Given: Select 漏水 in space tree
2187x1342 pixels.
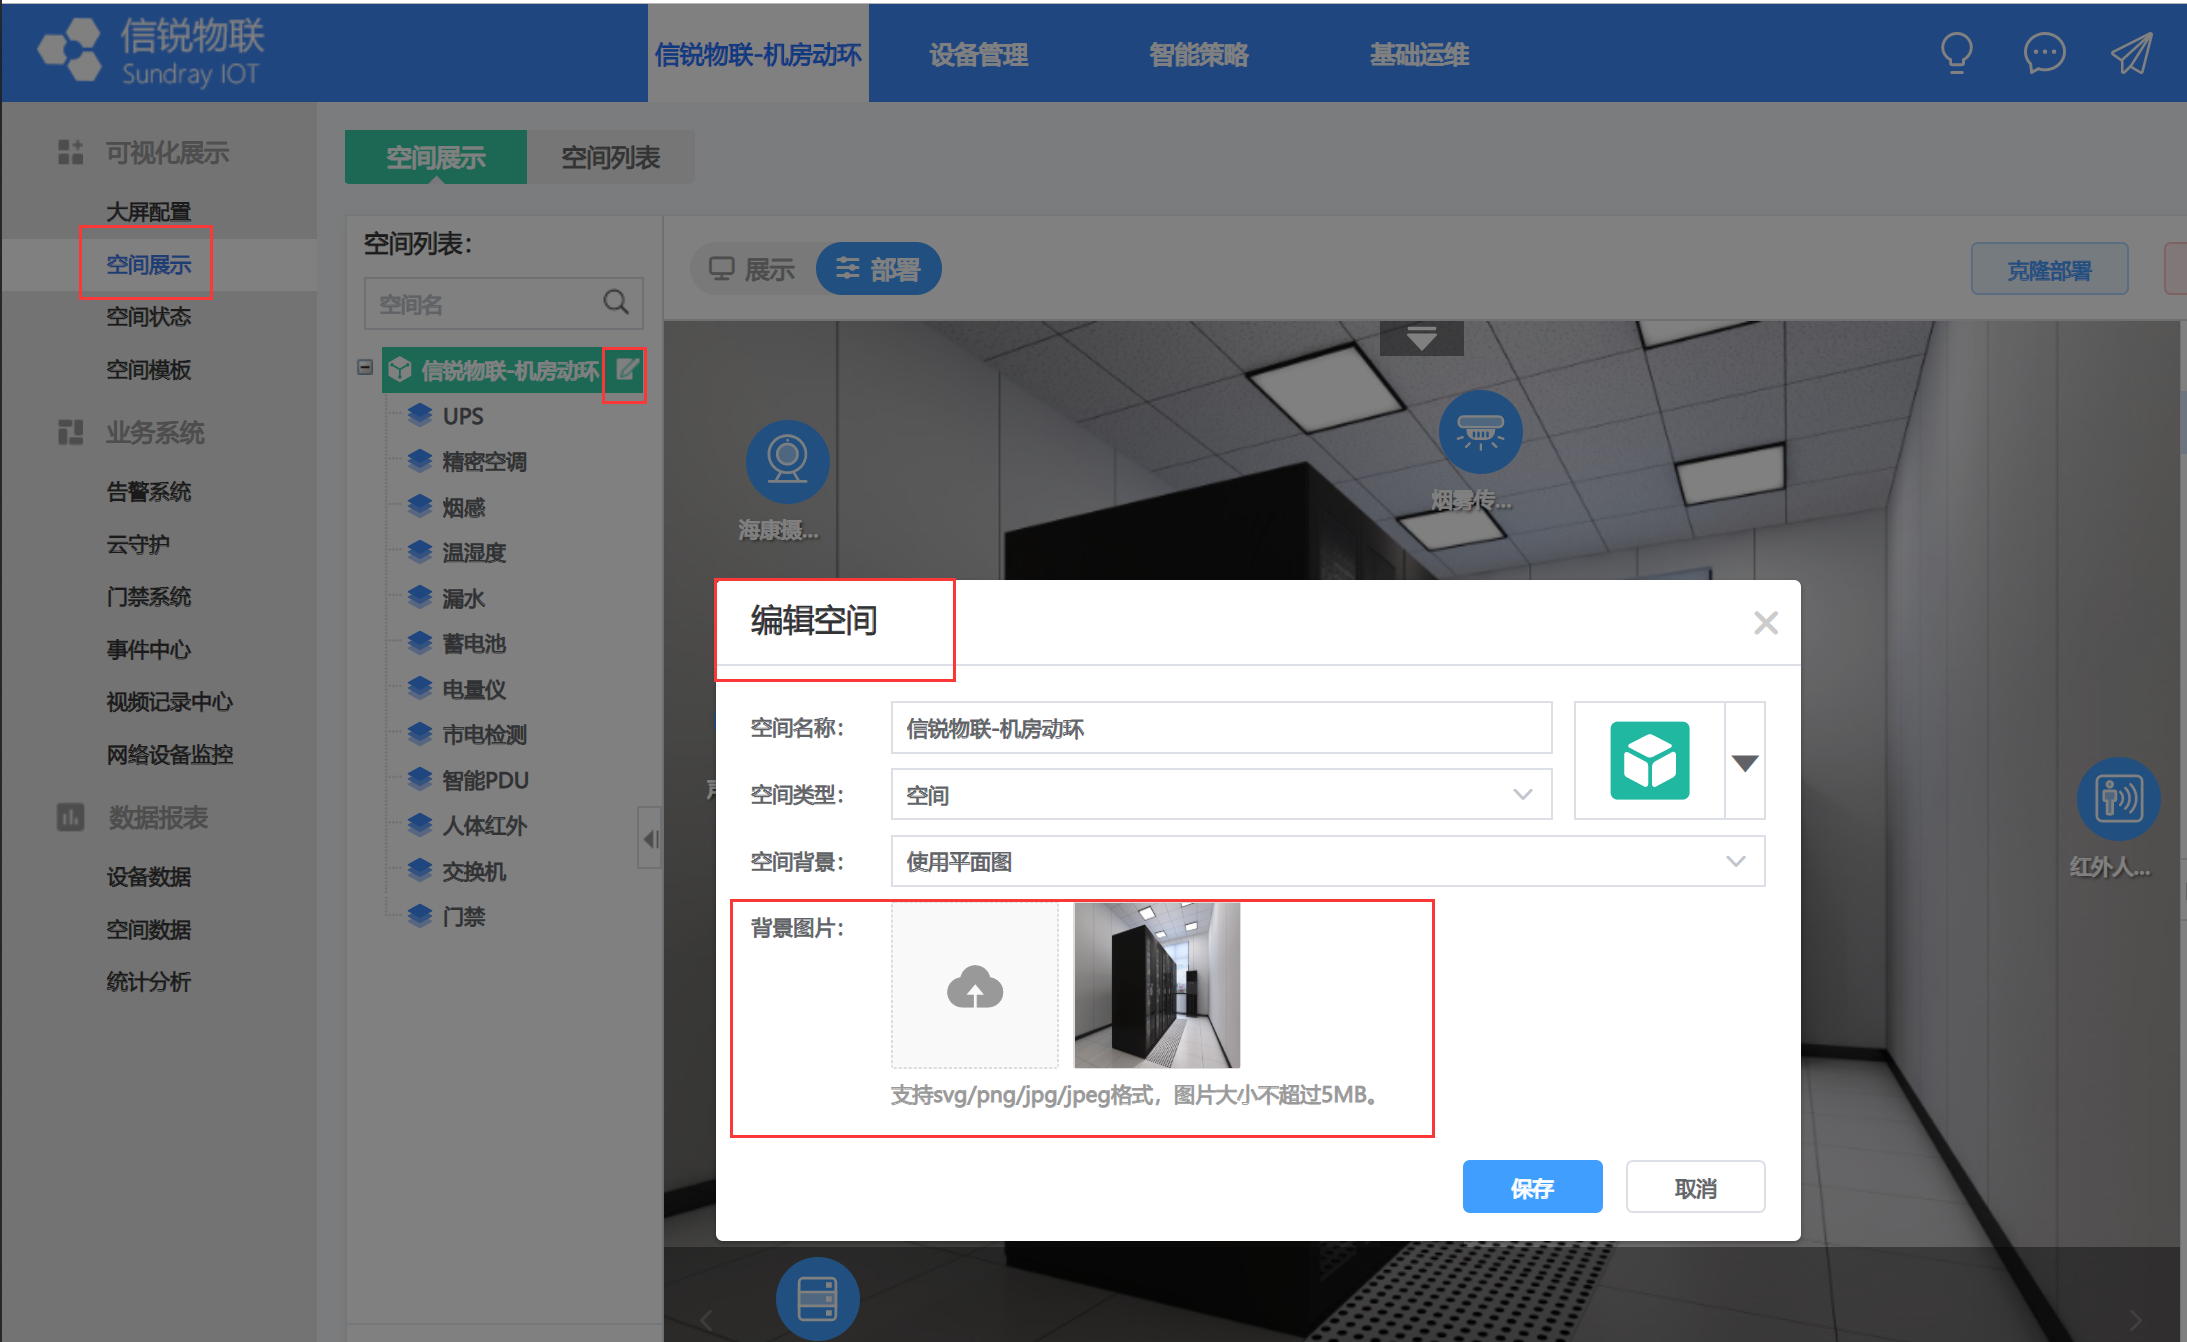Looking at the screenshot, I should [464, 598].
